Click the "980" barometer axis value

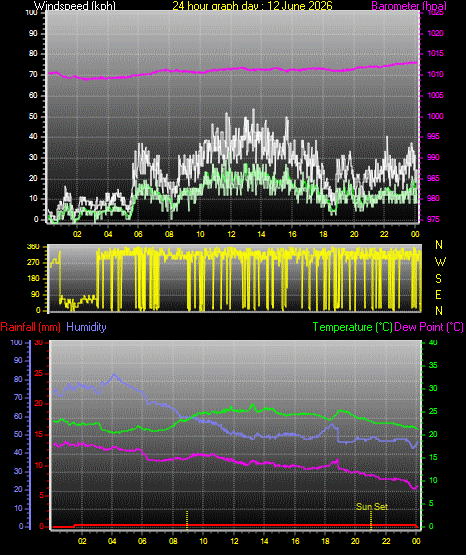[433, 198]
